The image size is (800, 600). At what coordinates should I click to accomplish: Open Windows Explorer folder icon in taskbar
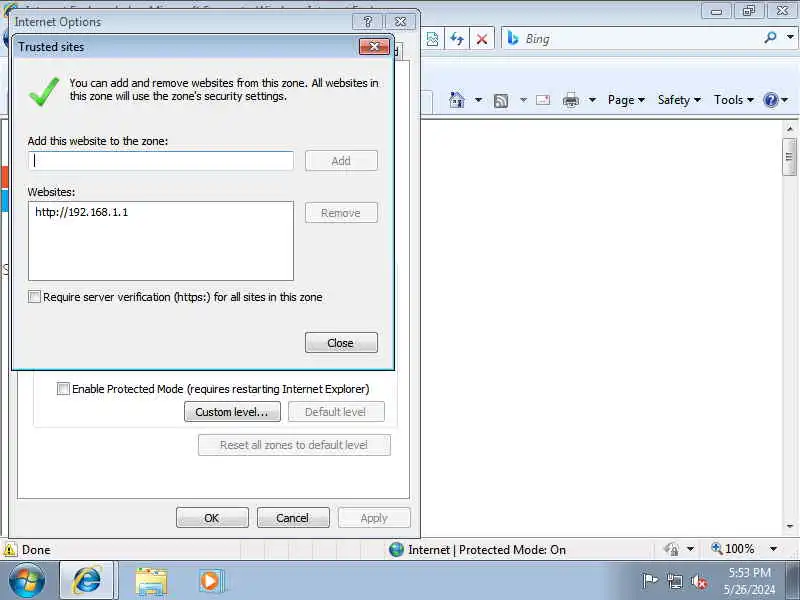click(151, 582)
